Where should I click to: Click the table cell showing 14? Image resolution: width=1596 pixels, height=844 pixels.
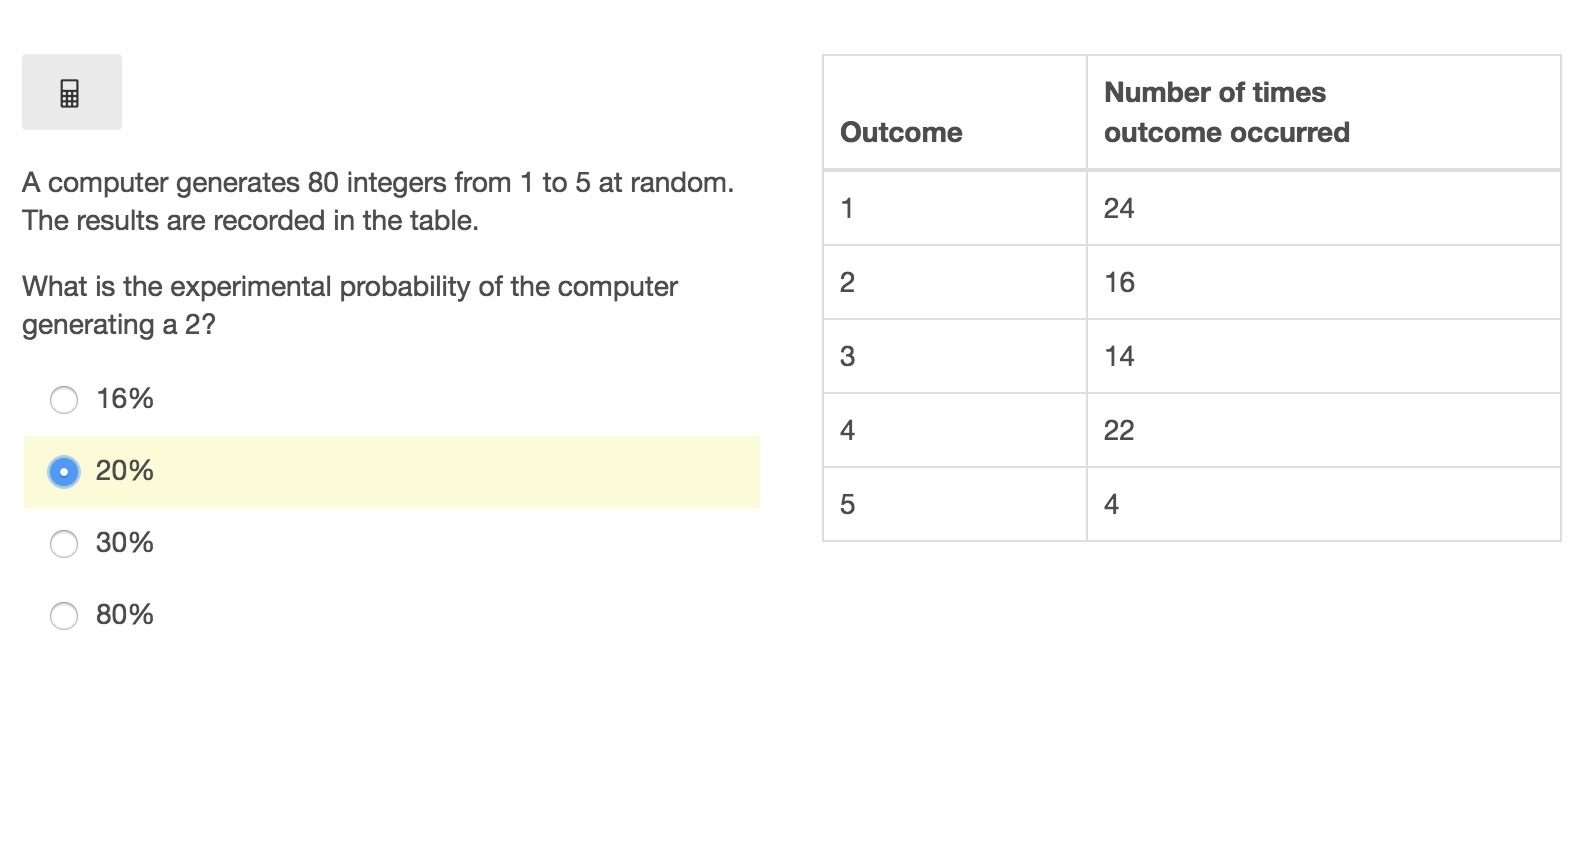tap(1324, 356)
